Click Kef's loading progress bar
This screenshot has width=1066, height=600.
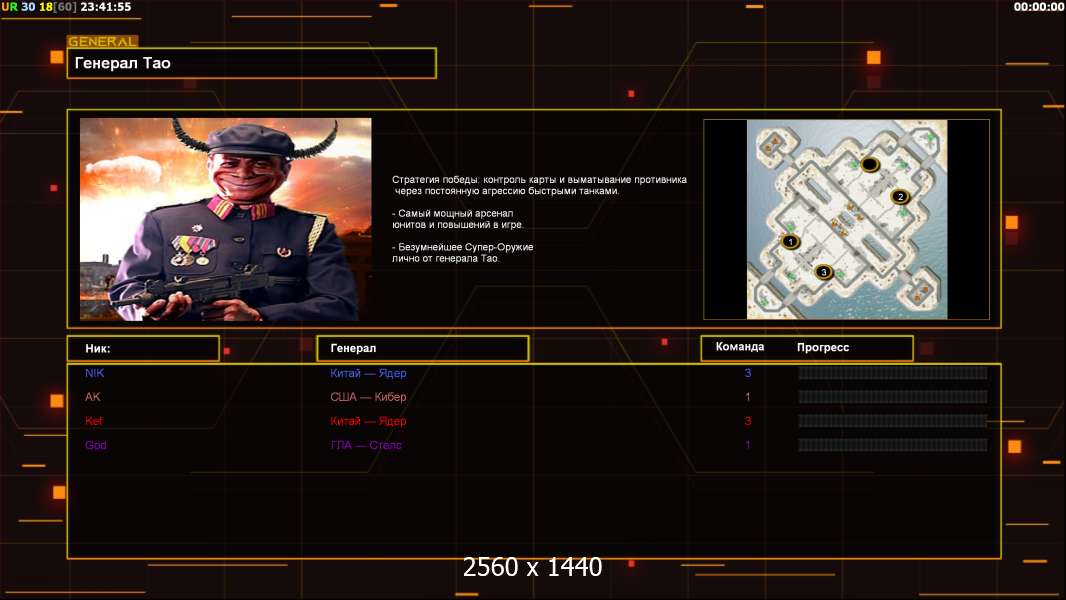point(893,421)
